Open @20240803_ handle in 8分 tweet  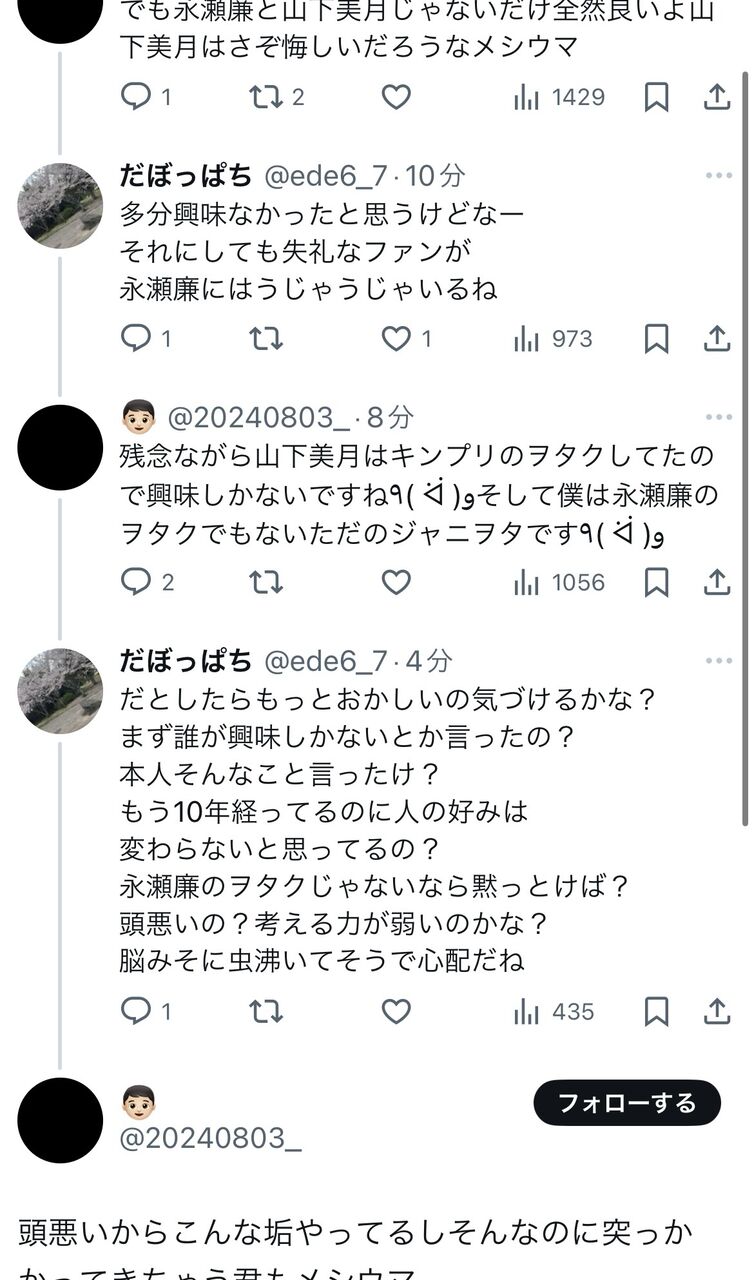[262, 418]
